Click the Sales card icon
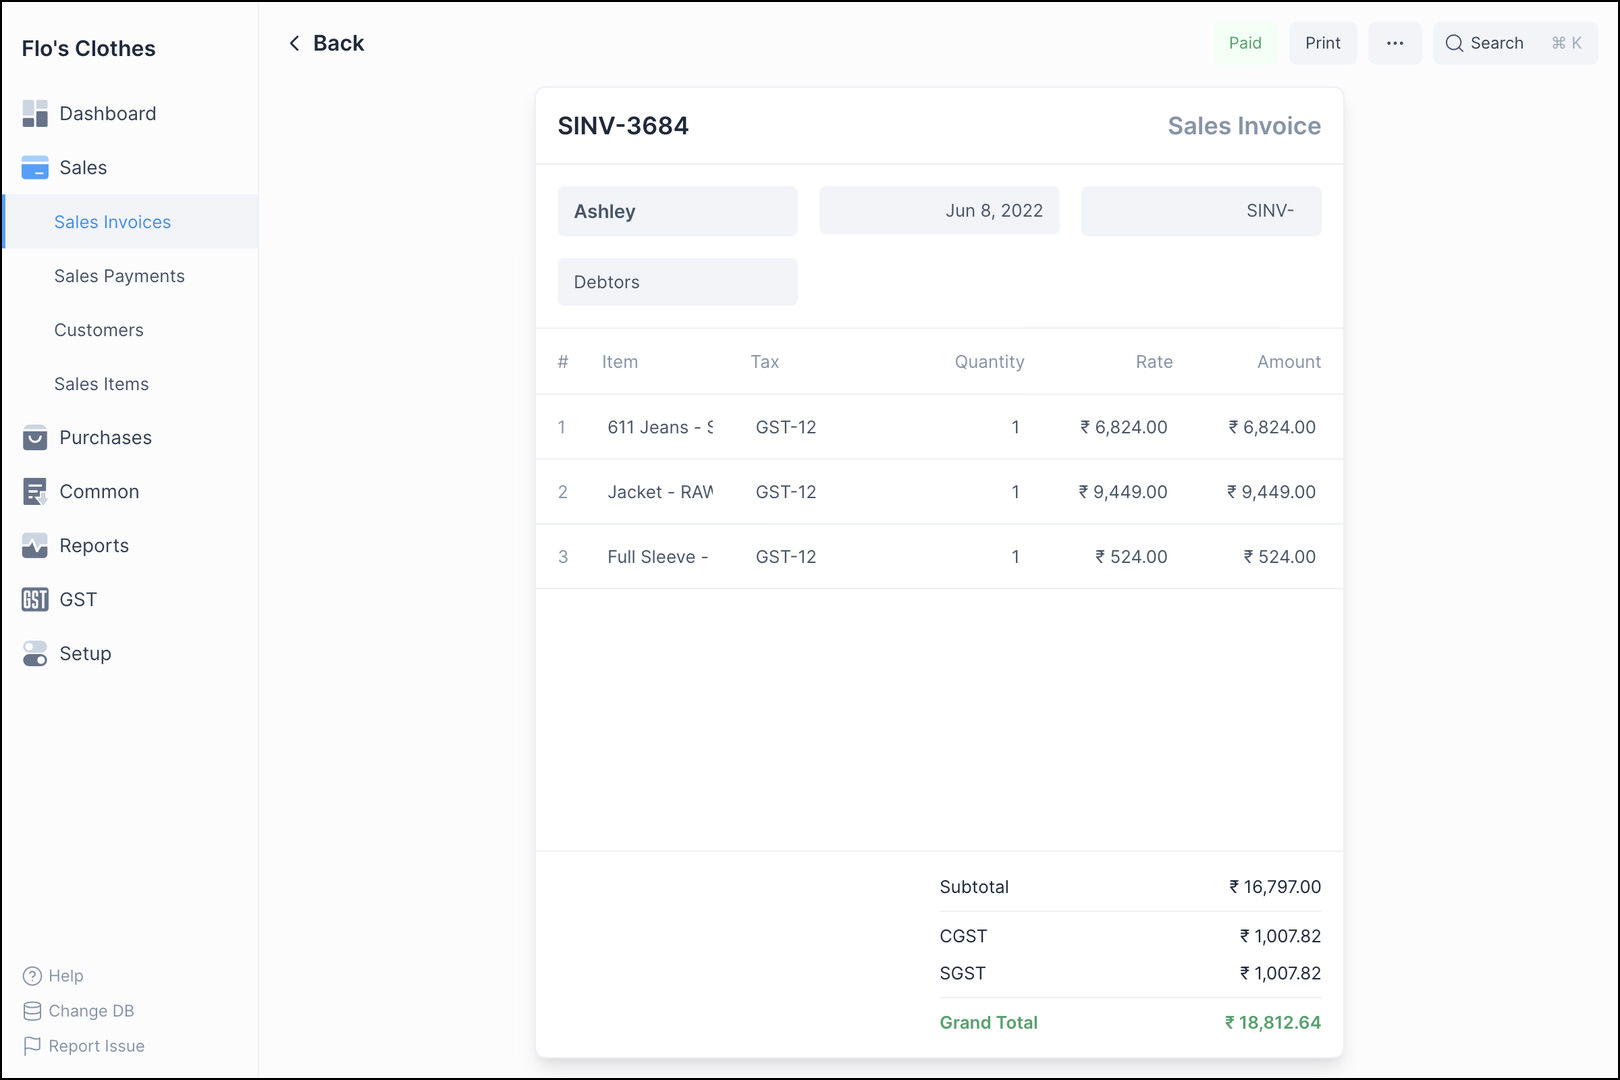The width and height of the screenshot is (1620, 1080). pyautogui.click(x=35, y=168)
